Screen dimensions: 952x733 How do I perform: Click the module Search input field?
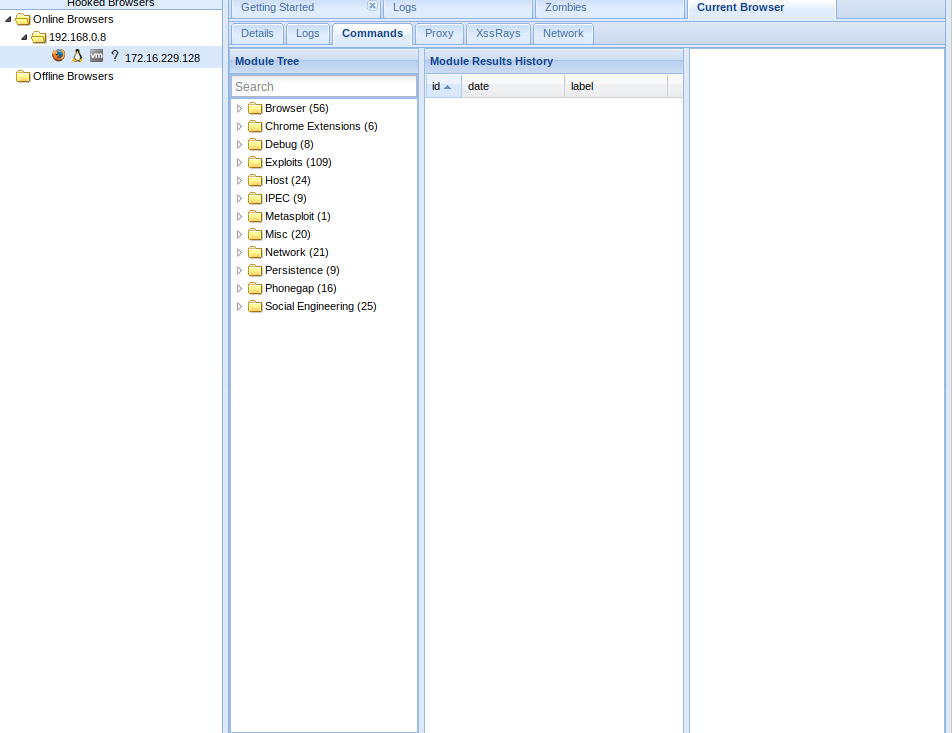[x=324, y=87]
